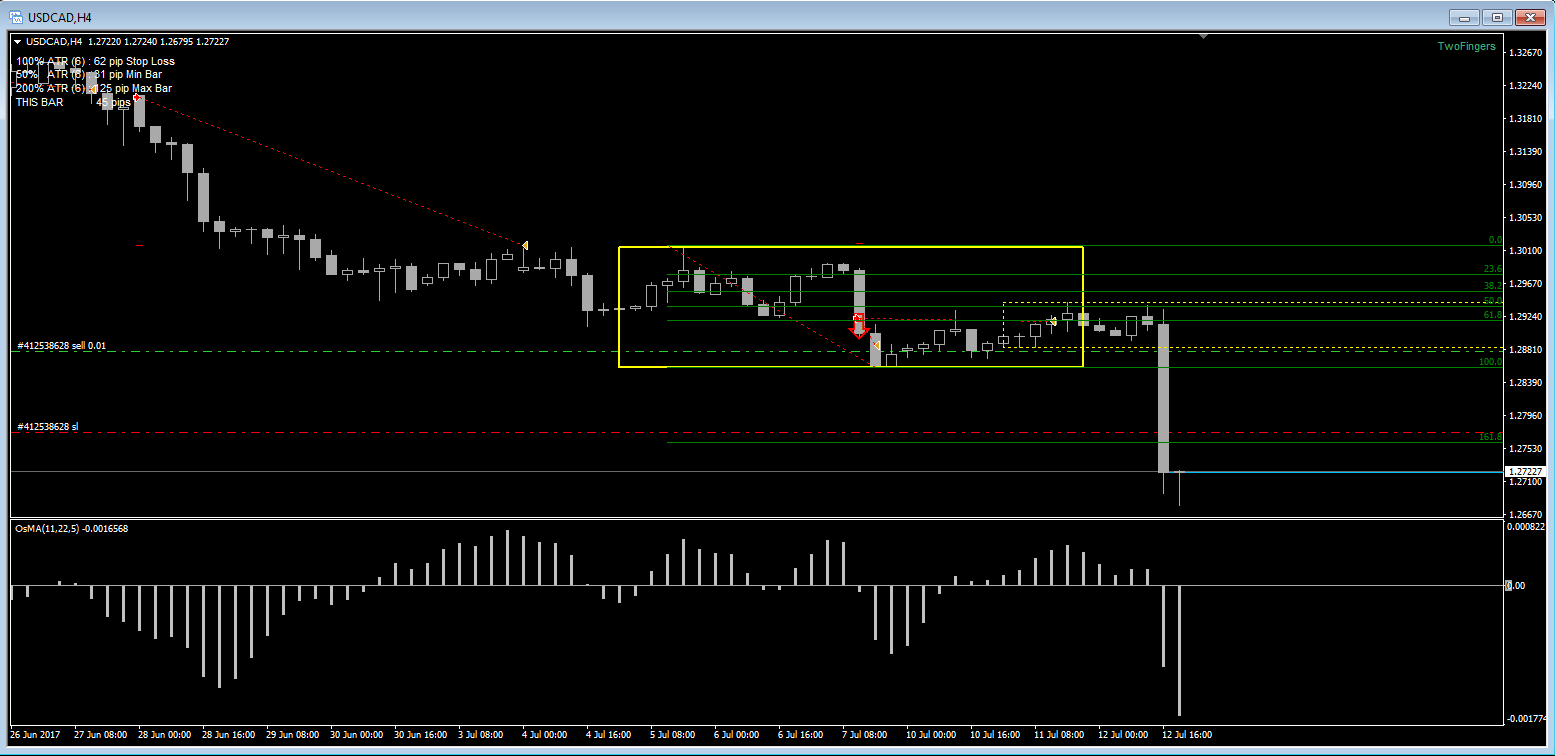Screen dimensions: 1555x756
Task: Select the red dash-dot stop loss line
Action: click(x=757, y=433)
